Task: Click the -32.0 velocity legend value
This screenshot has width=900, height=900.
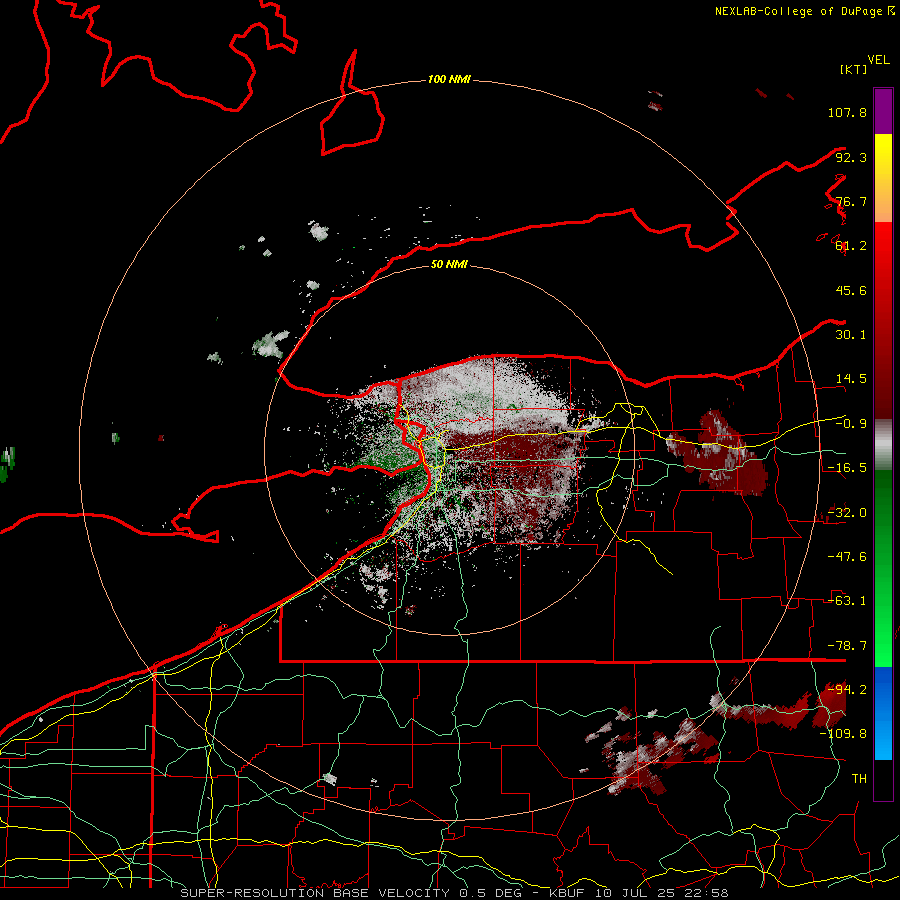Action: coord(847,513)
